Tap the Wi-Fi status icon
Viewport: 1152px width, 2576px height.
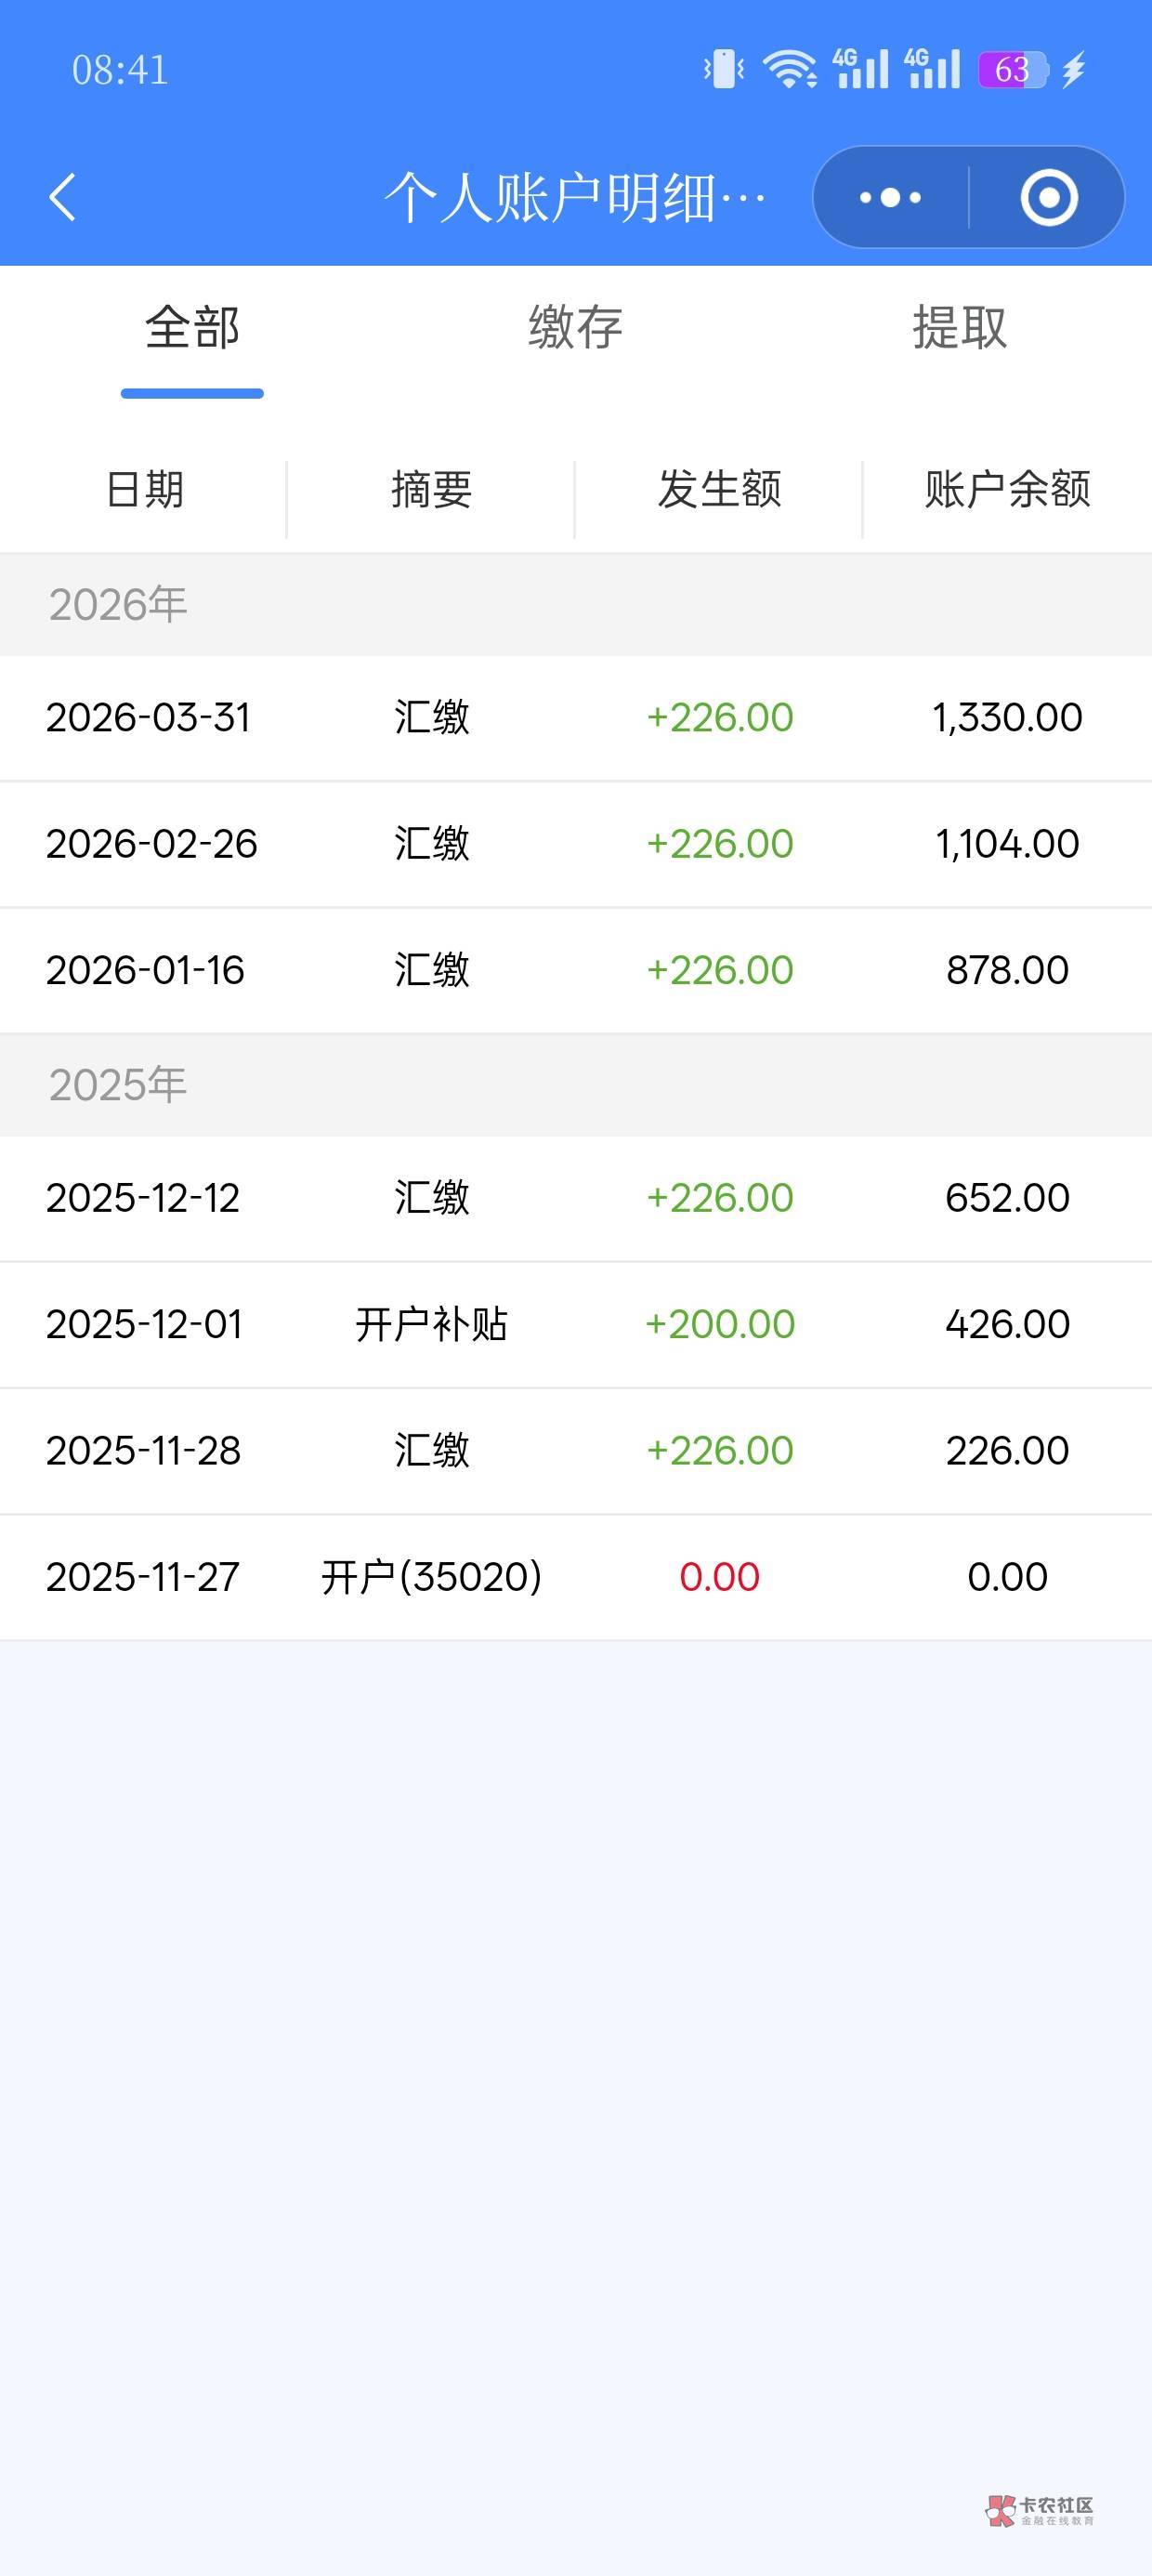point(789,69)
